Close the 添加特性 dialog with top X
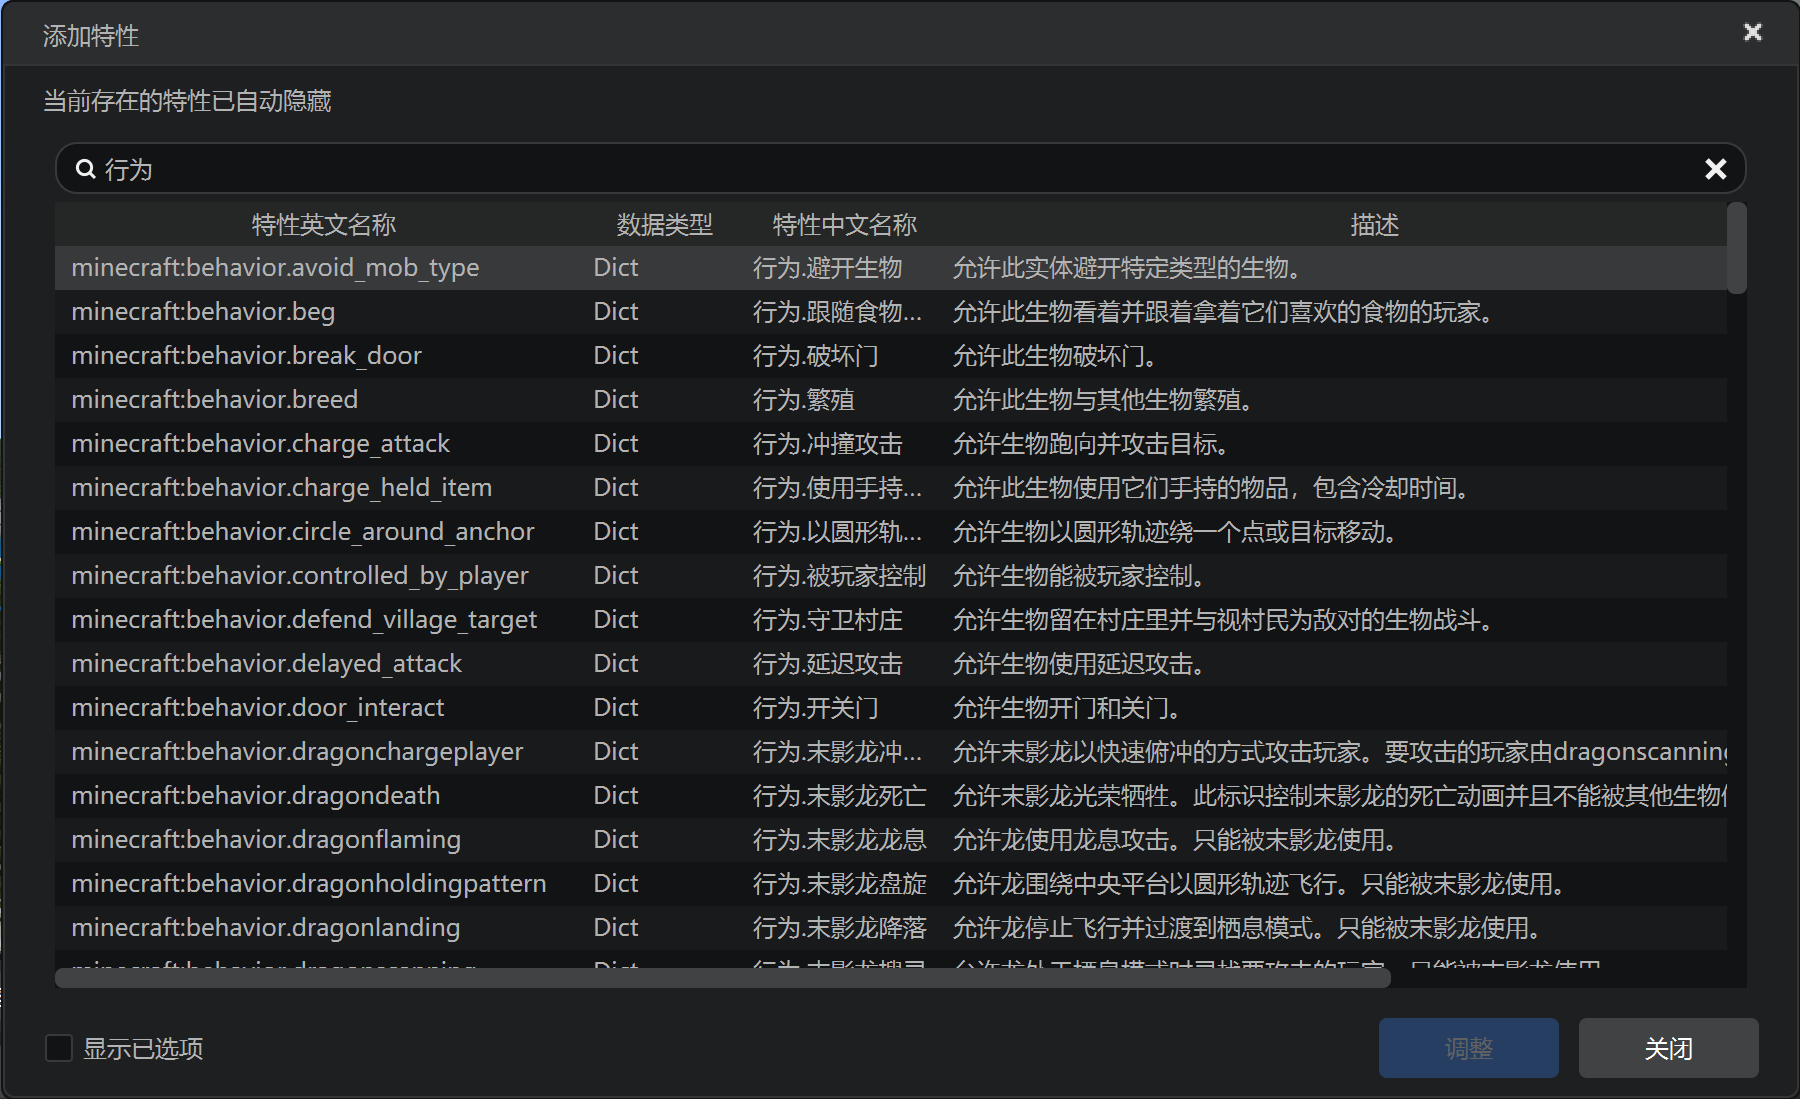 coord(1752,32)
